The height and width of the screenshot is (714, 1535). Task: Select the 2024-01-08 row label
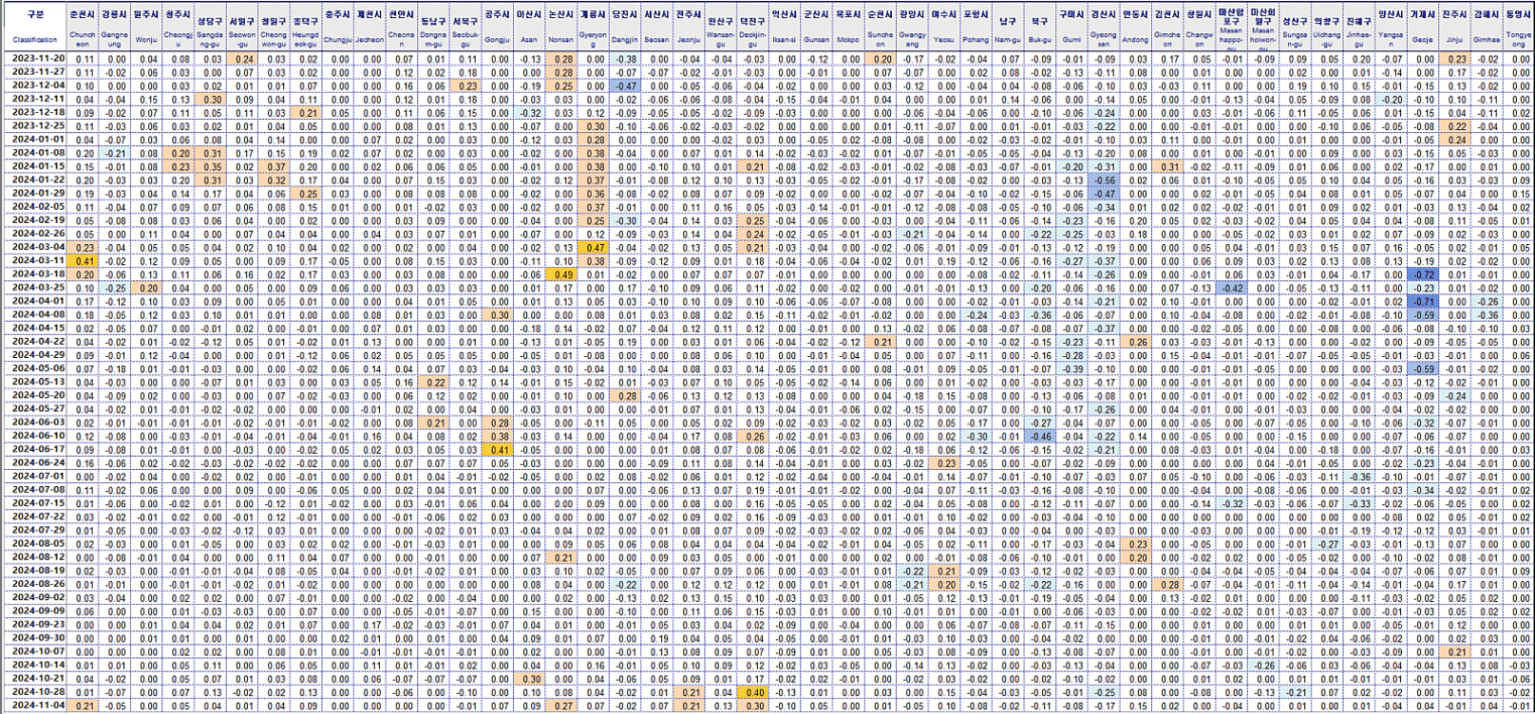point(34,153)
